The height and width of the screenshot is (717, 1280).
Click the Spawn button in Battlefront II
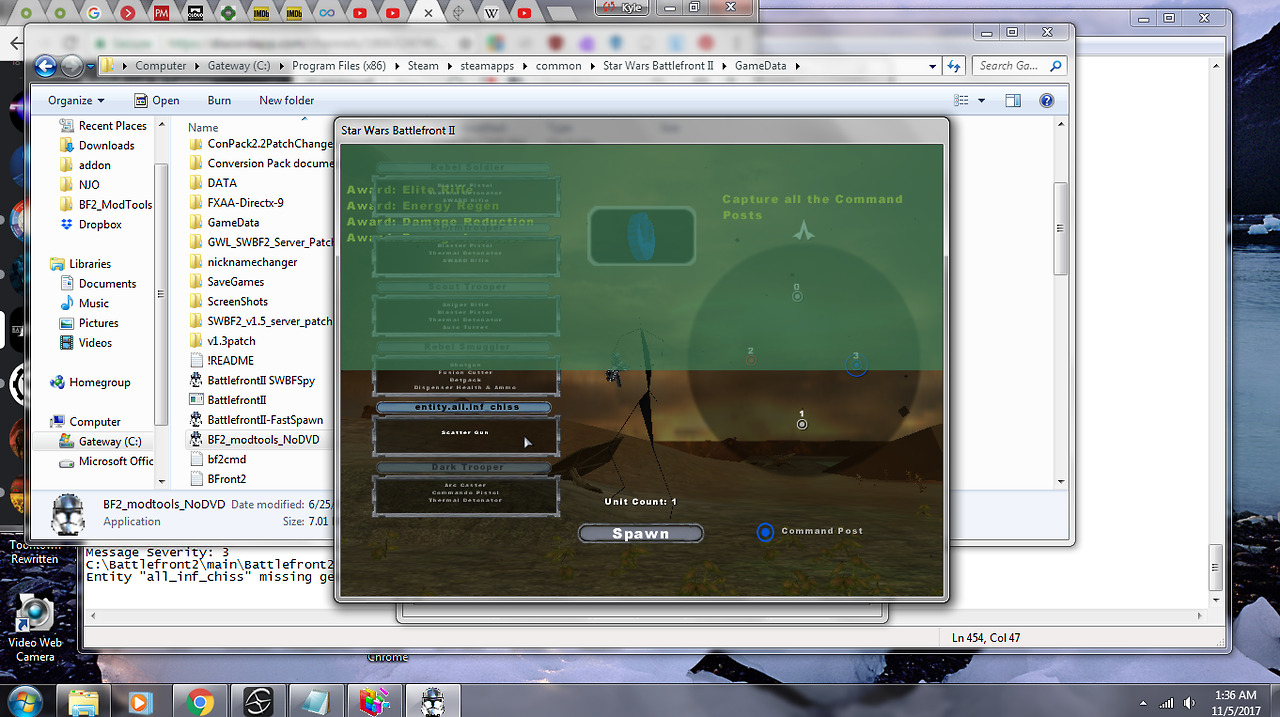641,534
